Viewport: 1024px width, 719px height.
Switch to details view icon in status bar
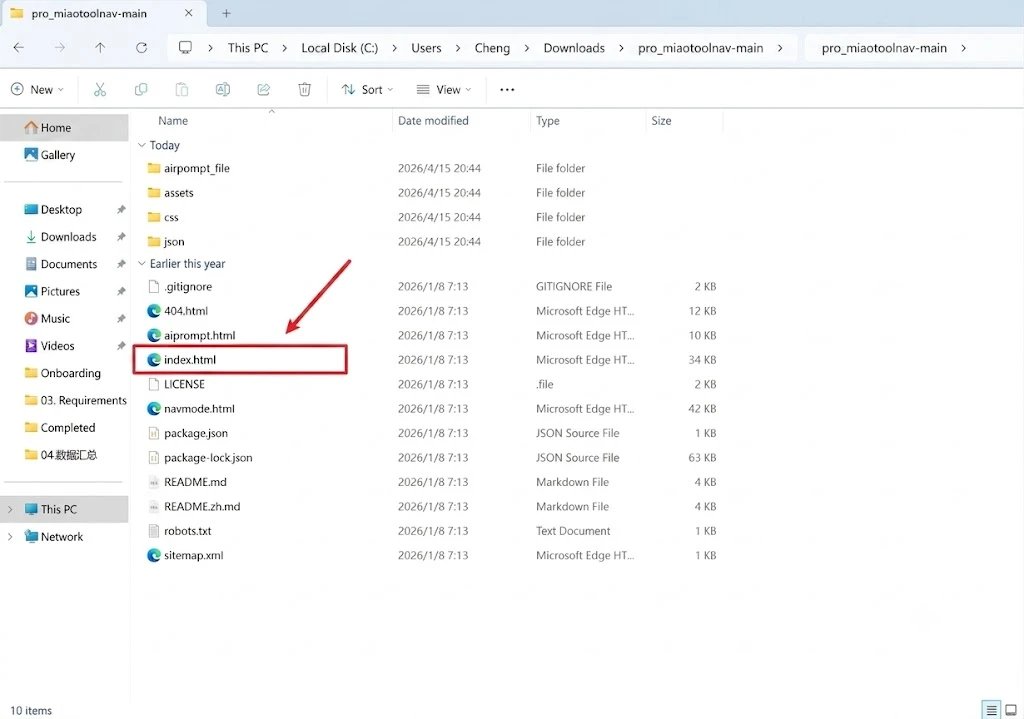(991, 710)
